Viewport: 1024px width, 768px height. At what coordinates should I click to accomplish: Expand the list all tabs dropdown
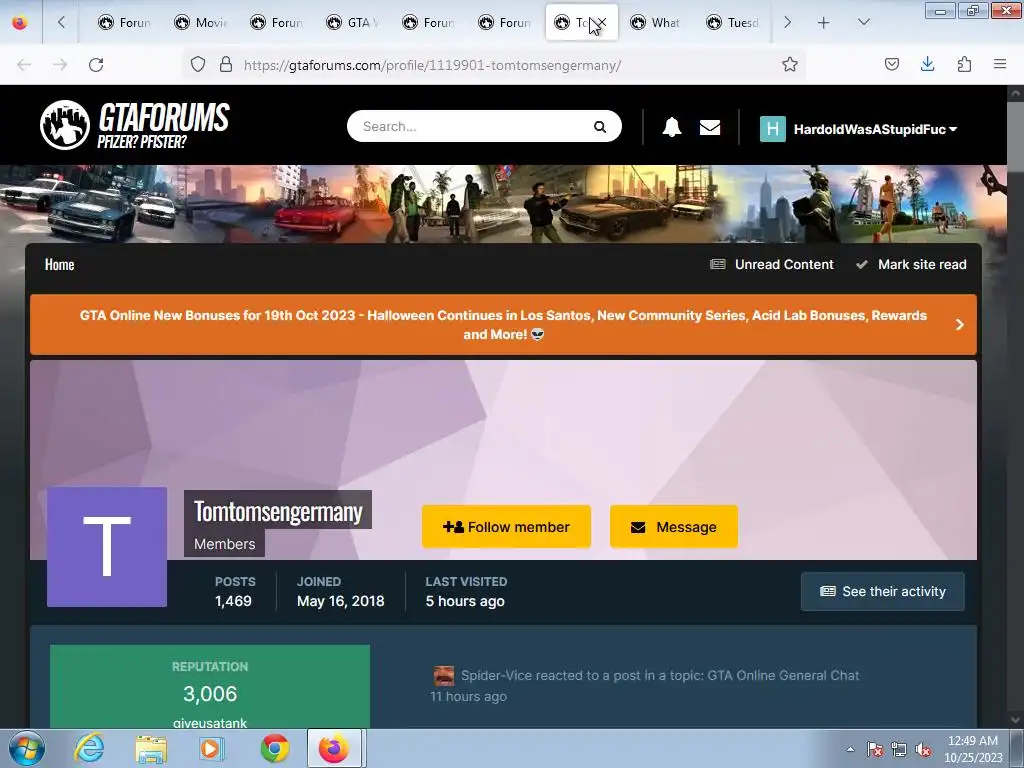[863, 22]
